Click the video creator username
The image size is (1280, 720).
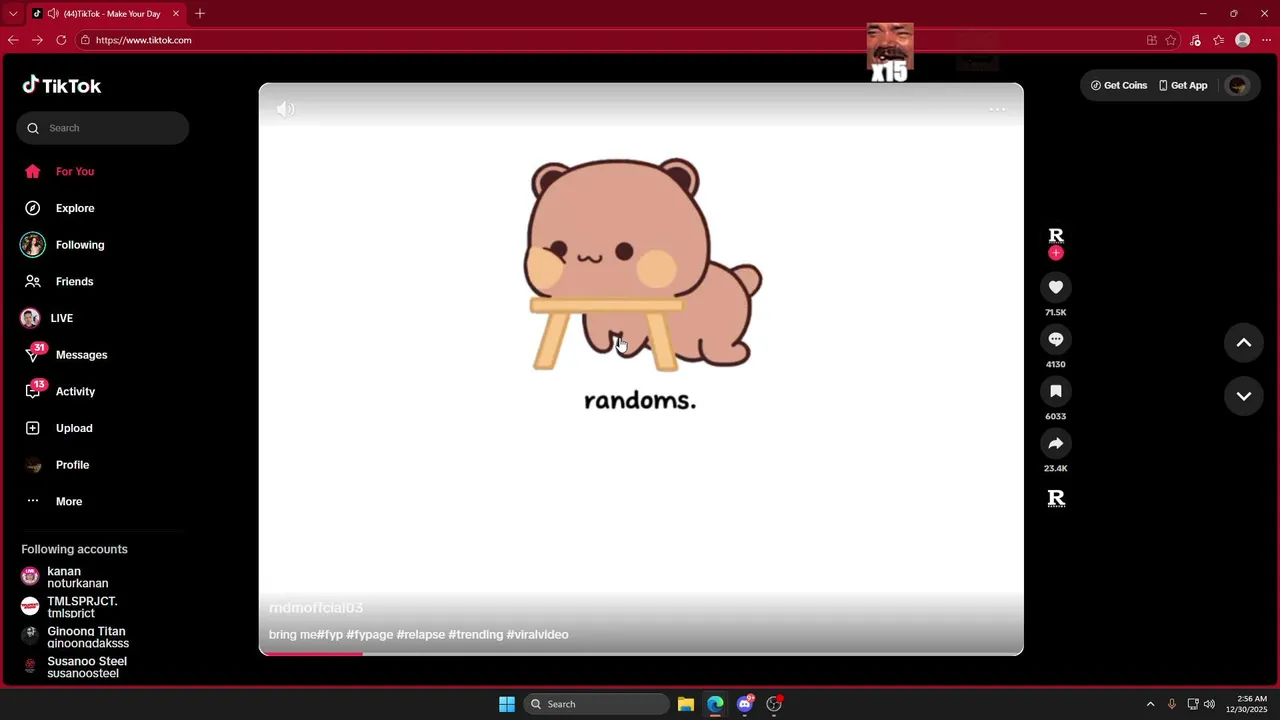pos(316,608)
